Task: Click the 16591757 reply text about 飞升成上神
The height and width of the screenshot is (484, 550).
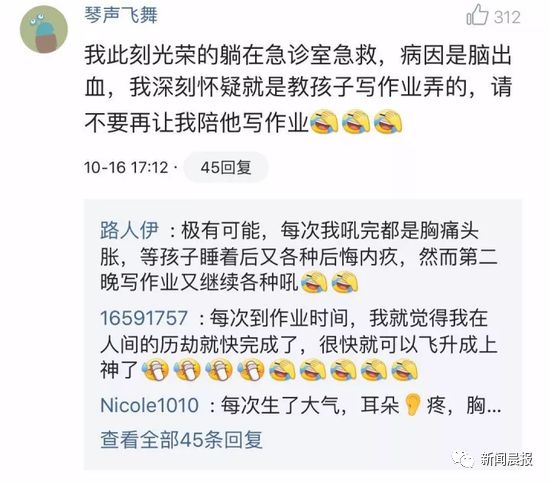Action: click(x=299, y=345)
